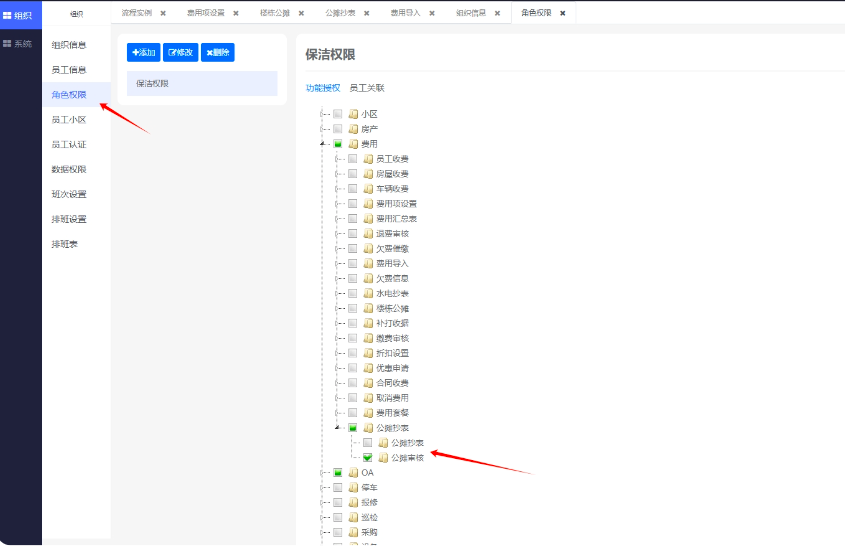Image resolution: width=845 pixels, height=554 pixels.
Task: Click the 公摊审核 folder icon
Action: (x=384, y=458)
